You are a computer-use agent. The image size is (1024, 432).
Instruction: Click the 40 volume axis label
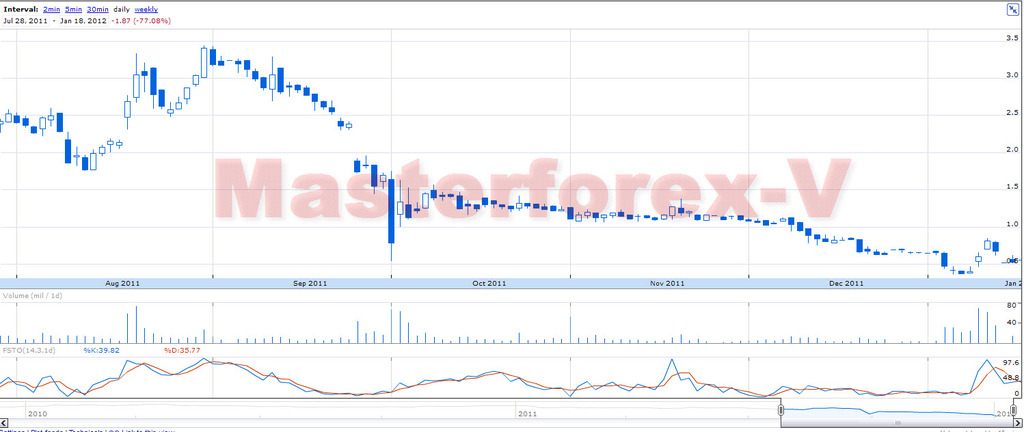click(1014, 323)
